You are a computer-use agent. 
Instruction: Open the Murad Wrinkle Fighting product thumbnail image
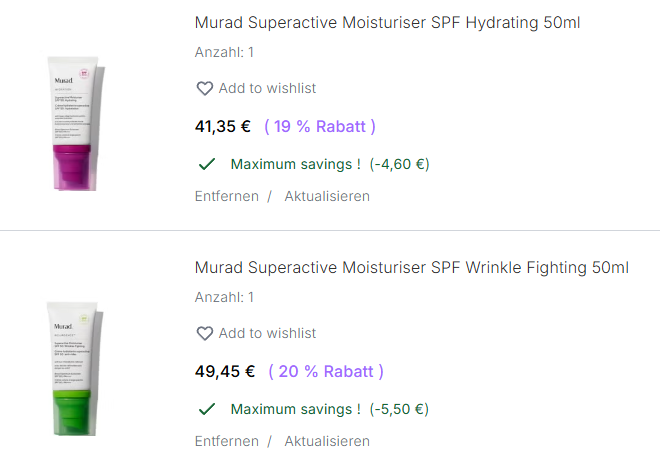tap(74, 369)
